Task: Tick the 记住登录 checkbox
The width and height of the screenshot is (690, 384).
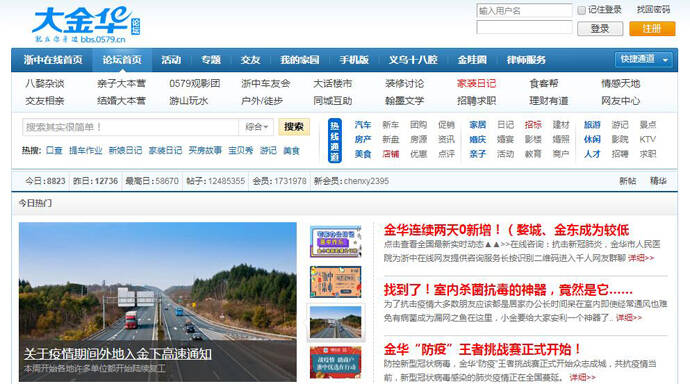Action: coord(581,10)
